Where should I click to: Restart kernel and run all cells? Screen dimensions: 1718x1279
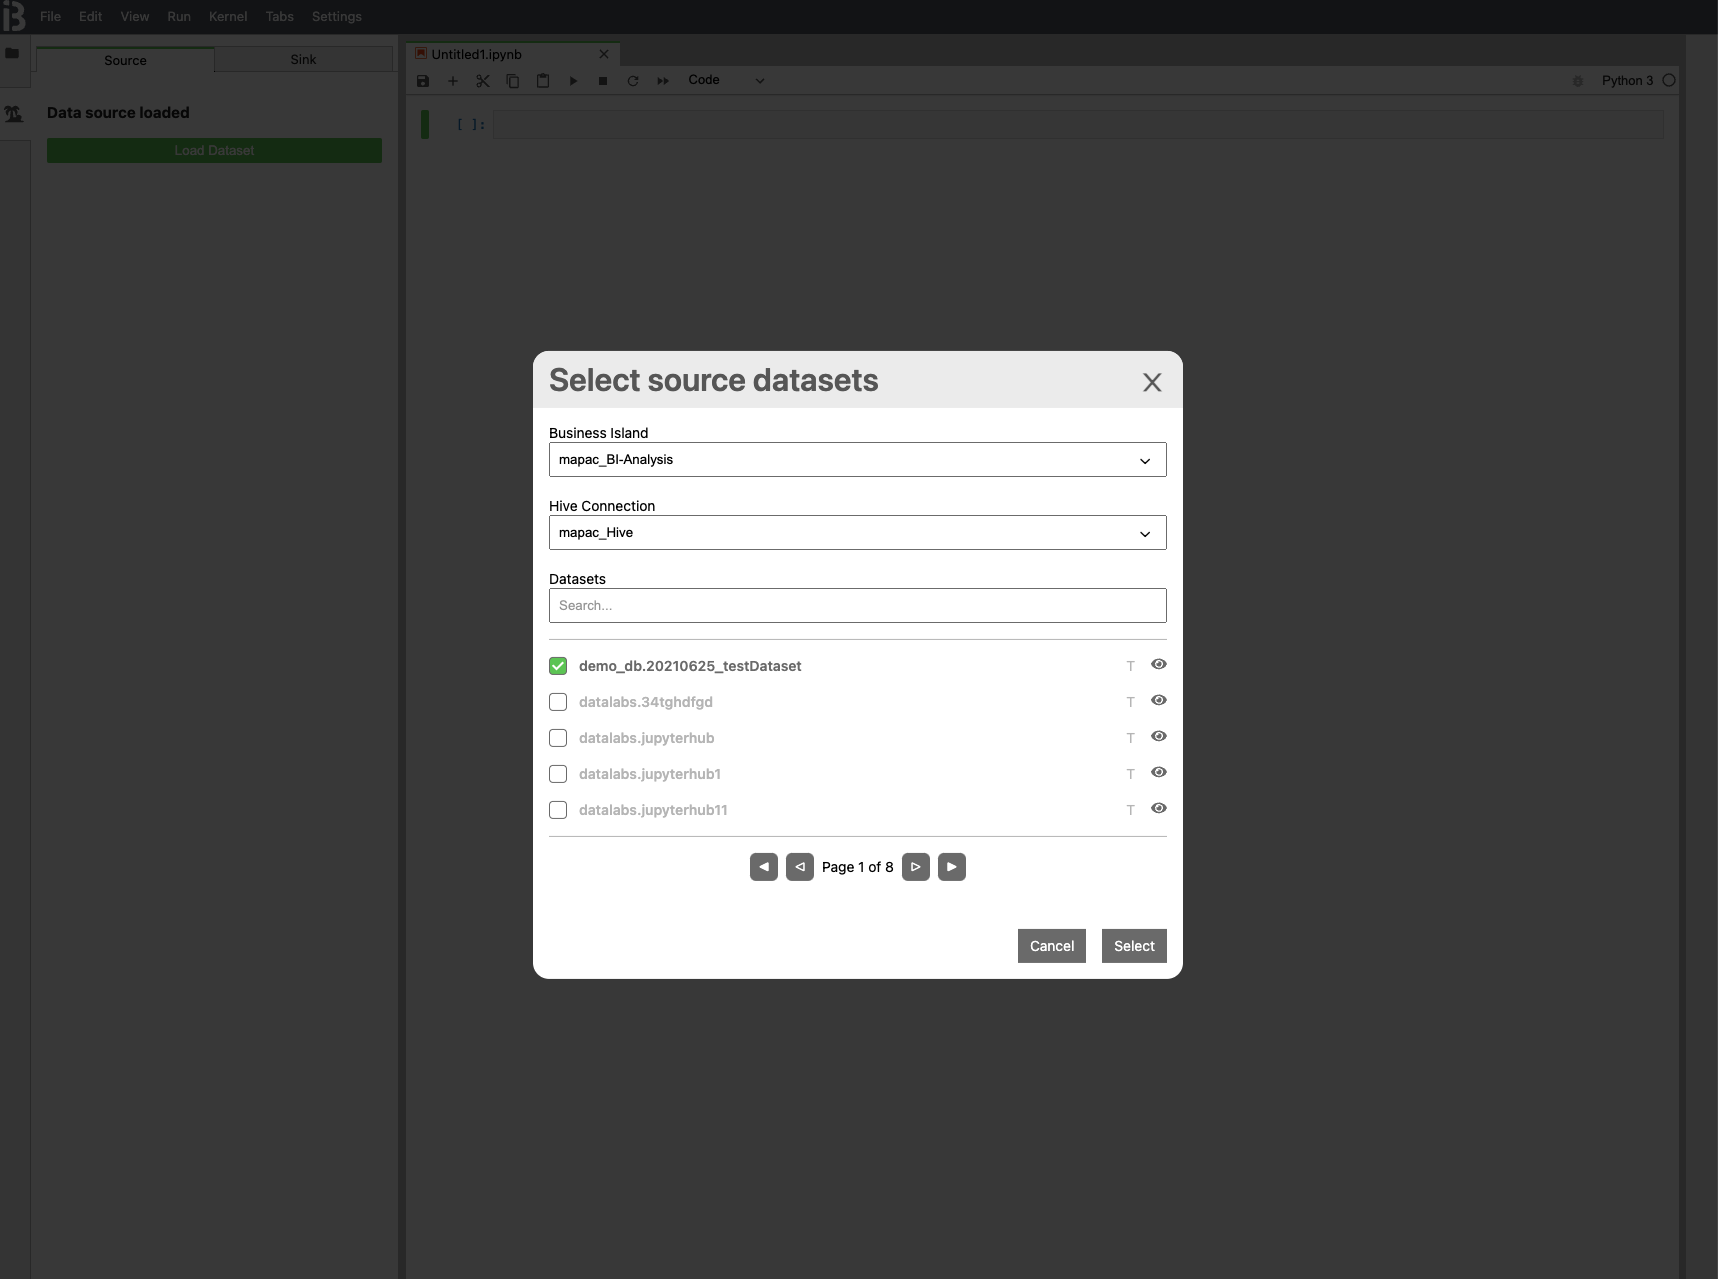click(x=662, y=81)
